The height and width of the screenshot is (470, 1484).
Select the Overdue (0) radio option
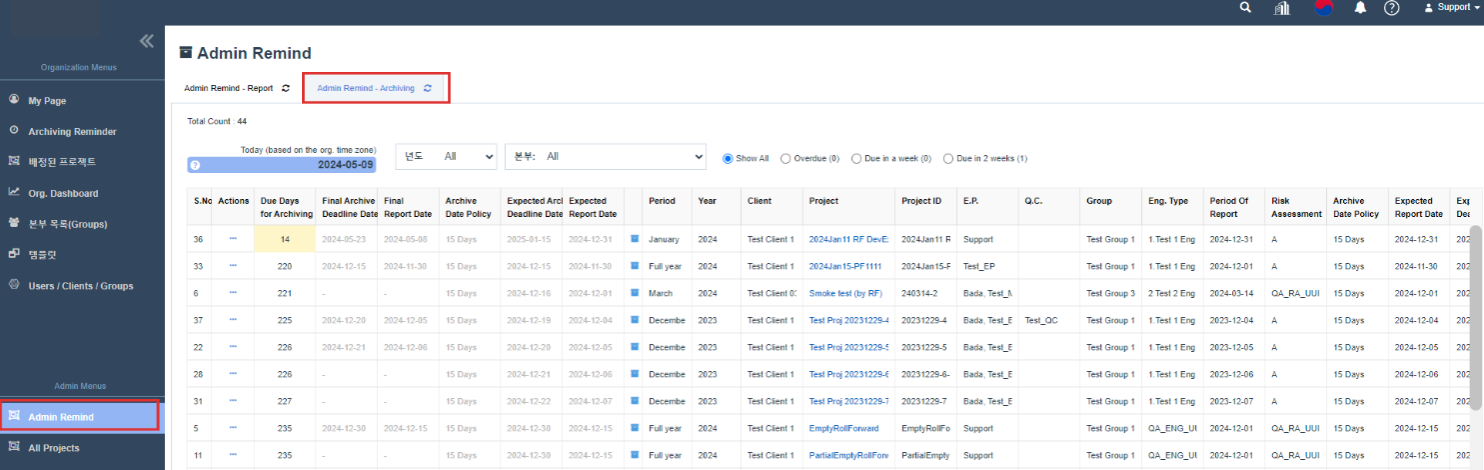click(x=786, y=158)
